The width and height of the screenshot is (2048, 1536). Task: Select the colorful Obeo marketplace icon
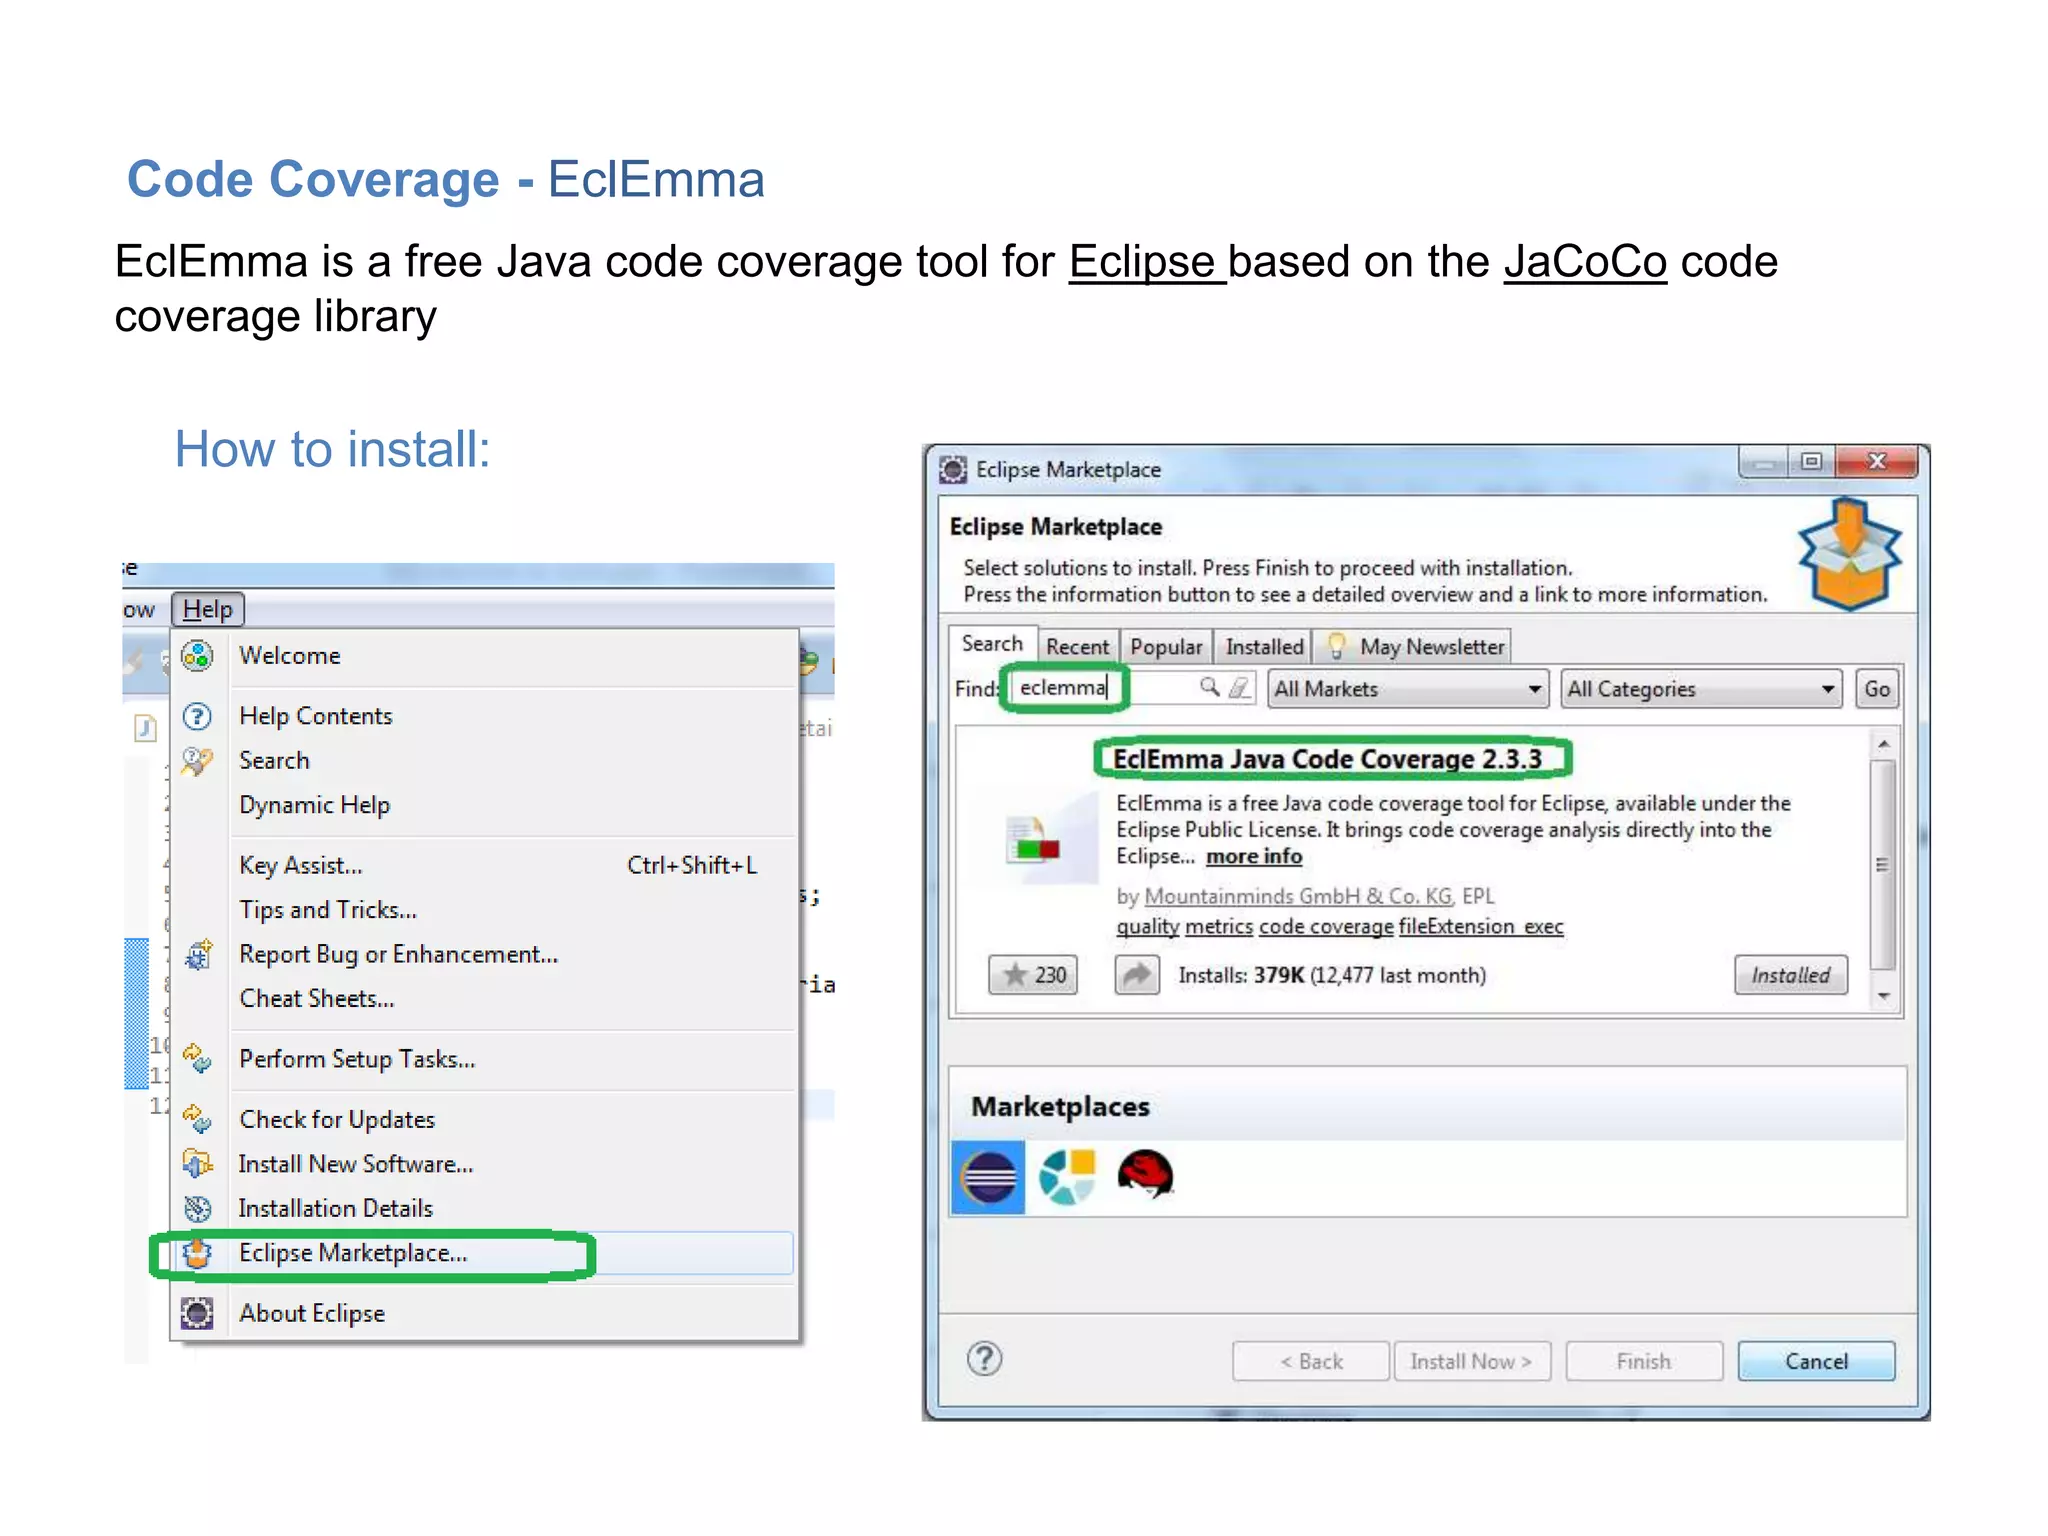point(1067,1177)
